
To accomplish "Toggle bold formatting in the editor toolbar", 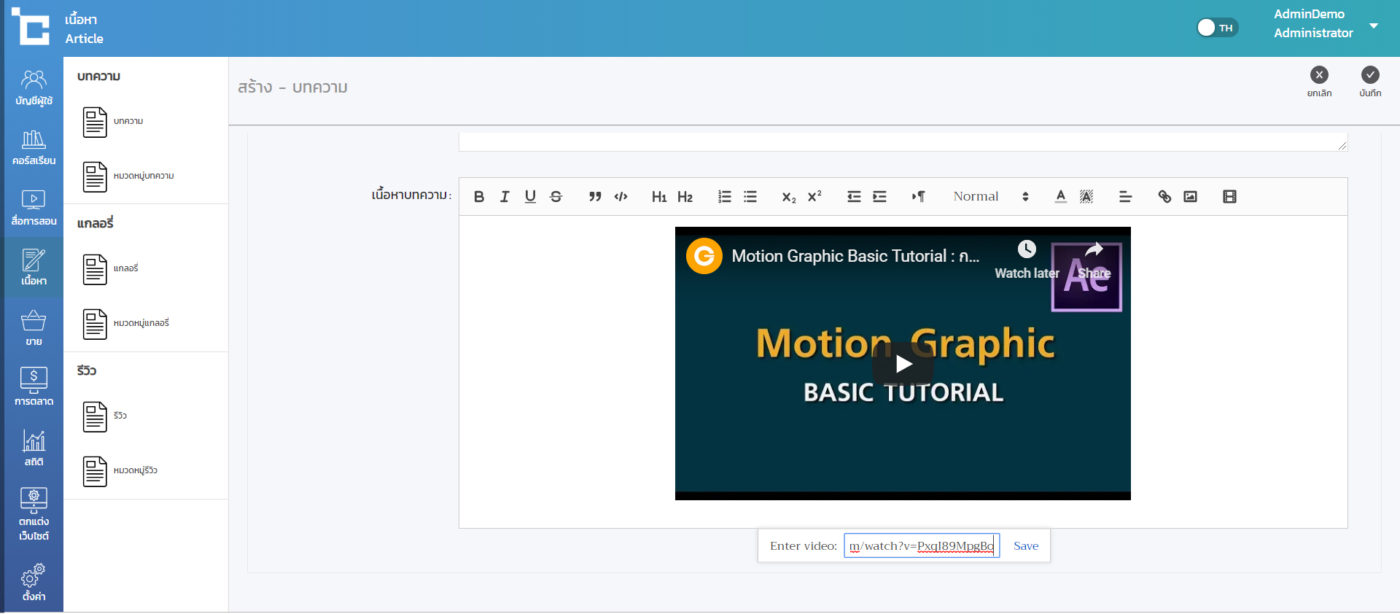I will tap(479, 197).
